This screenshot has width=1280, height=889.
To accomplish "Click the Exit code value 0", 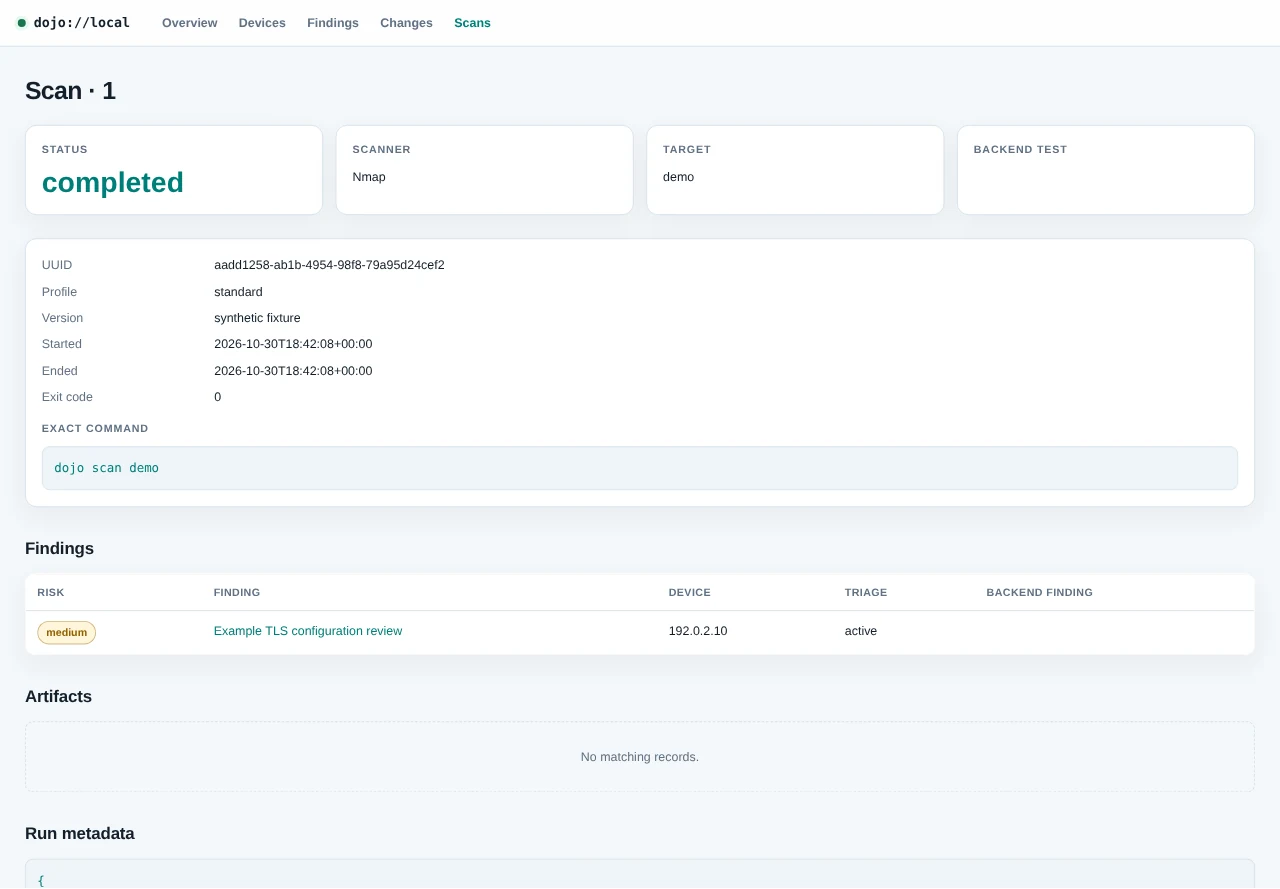I will pyautogui.click(x=218, y=397).
